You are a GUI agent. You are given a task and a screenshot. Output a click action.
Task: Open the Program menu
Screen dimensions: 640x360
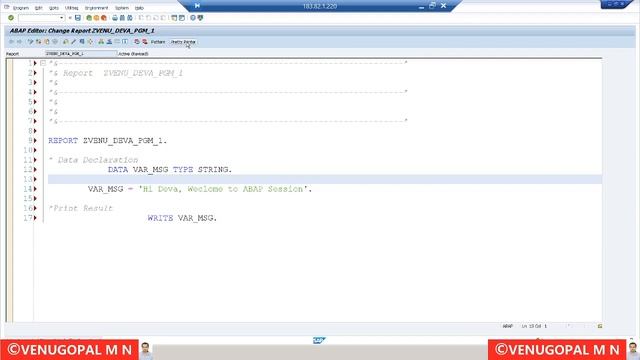[x=21, y=8]
